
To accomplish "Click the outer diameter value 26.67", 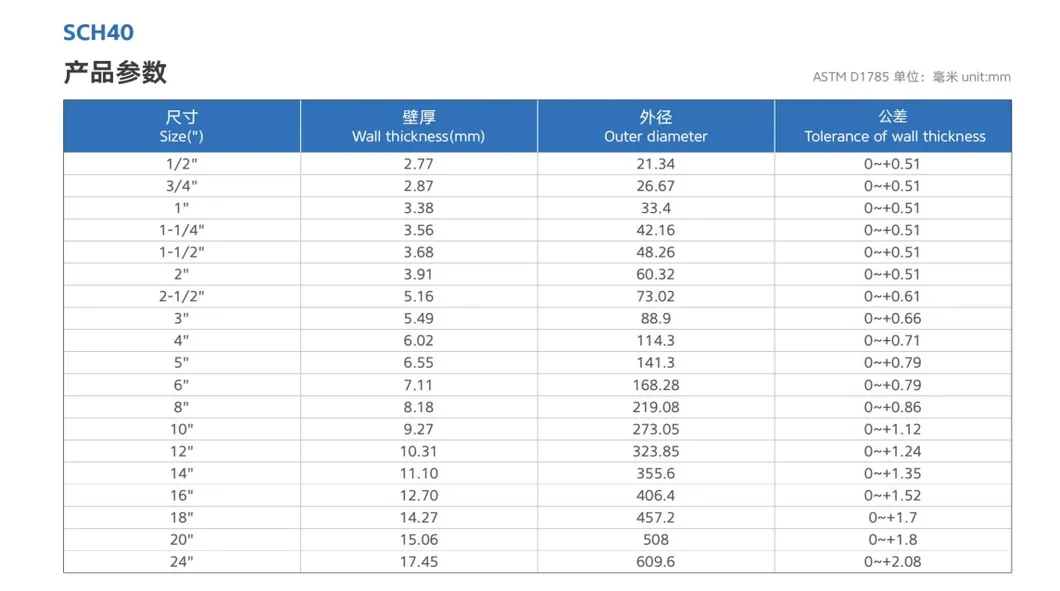I will point(655,186).
